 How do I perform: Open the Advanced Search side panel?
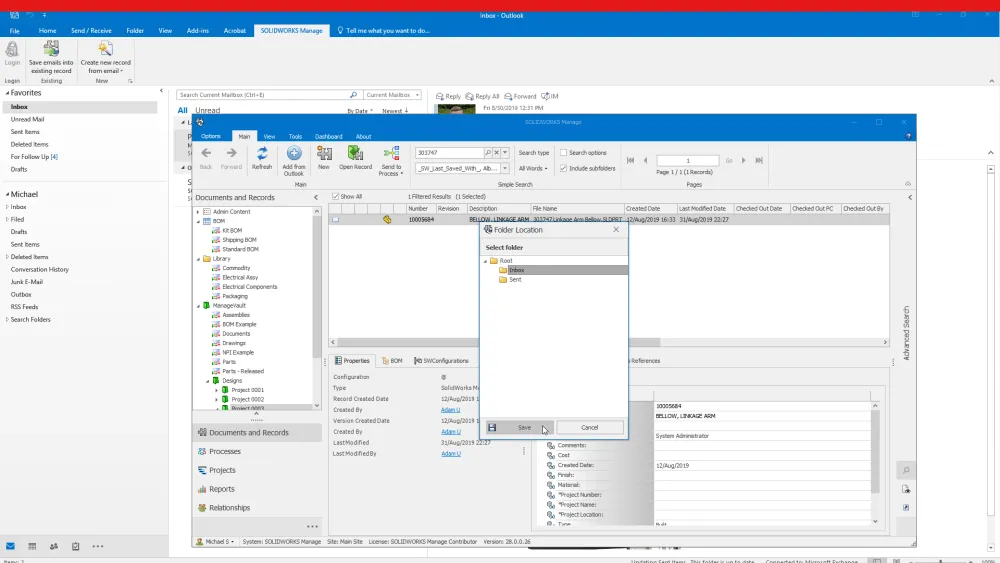point(906,333)
